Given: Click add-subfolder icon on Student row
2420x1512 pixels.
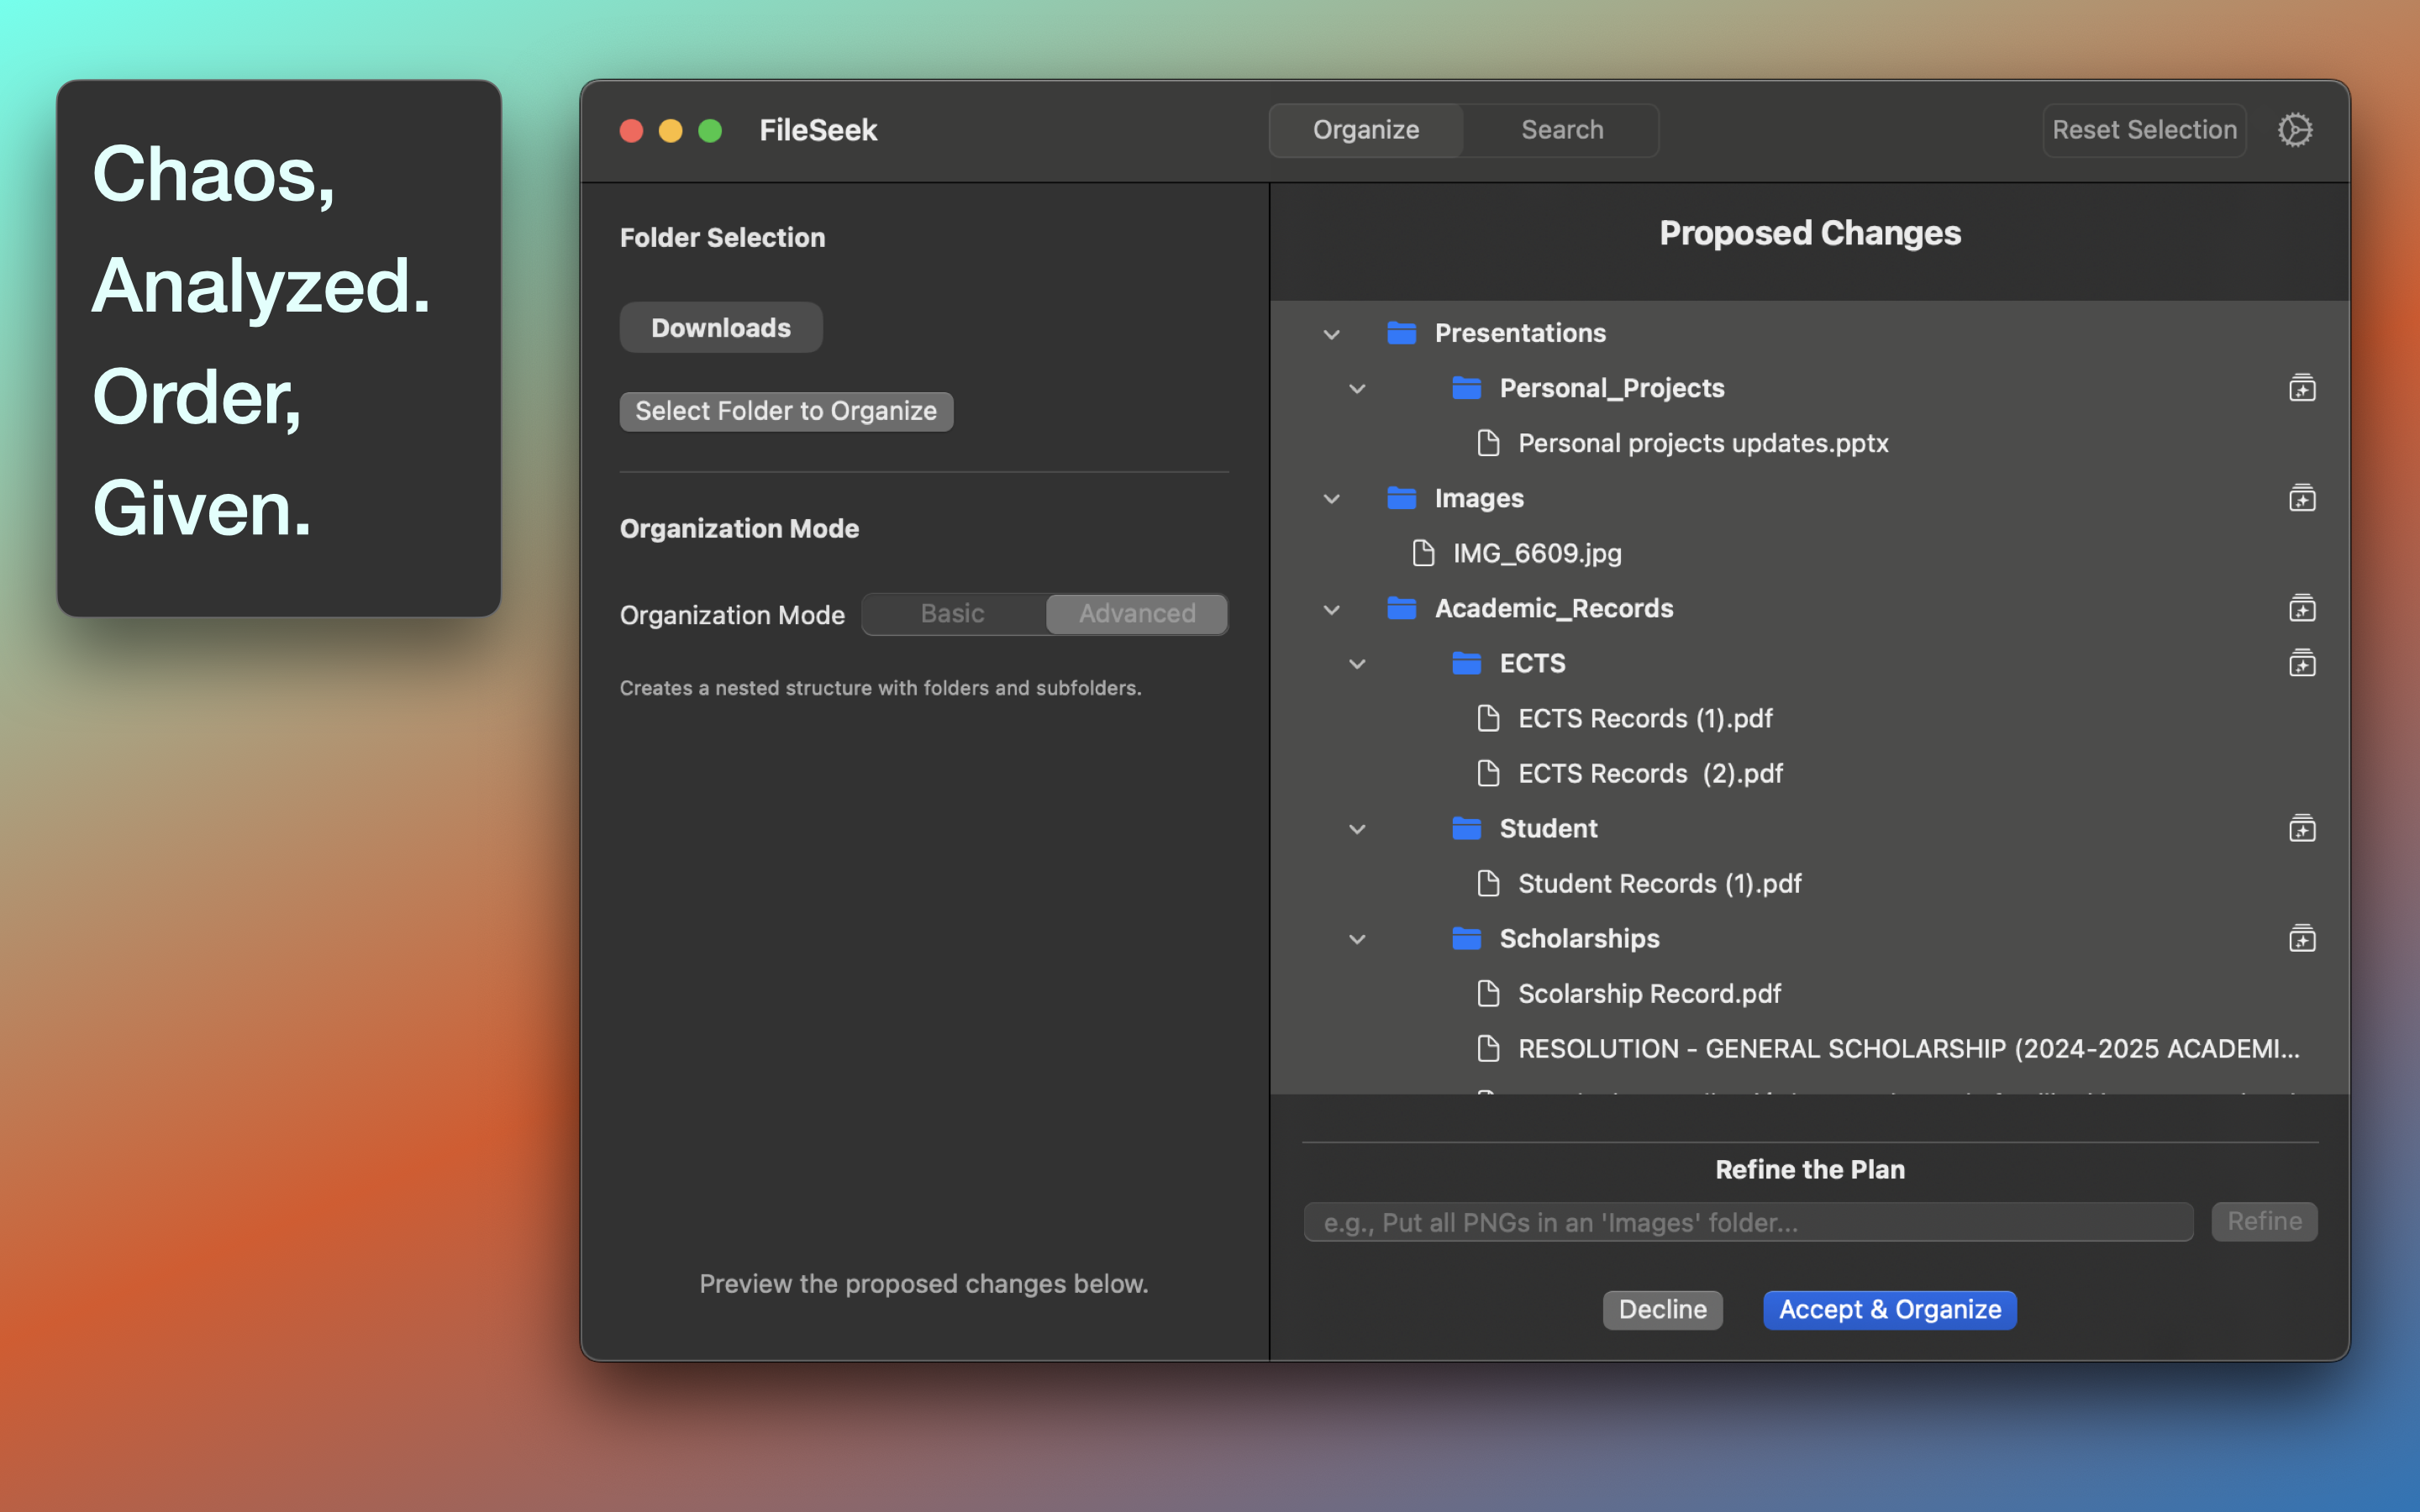Looking at the screenshot, I should click(2302, 828).
